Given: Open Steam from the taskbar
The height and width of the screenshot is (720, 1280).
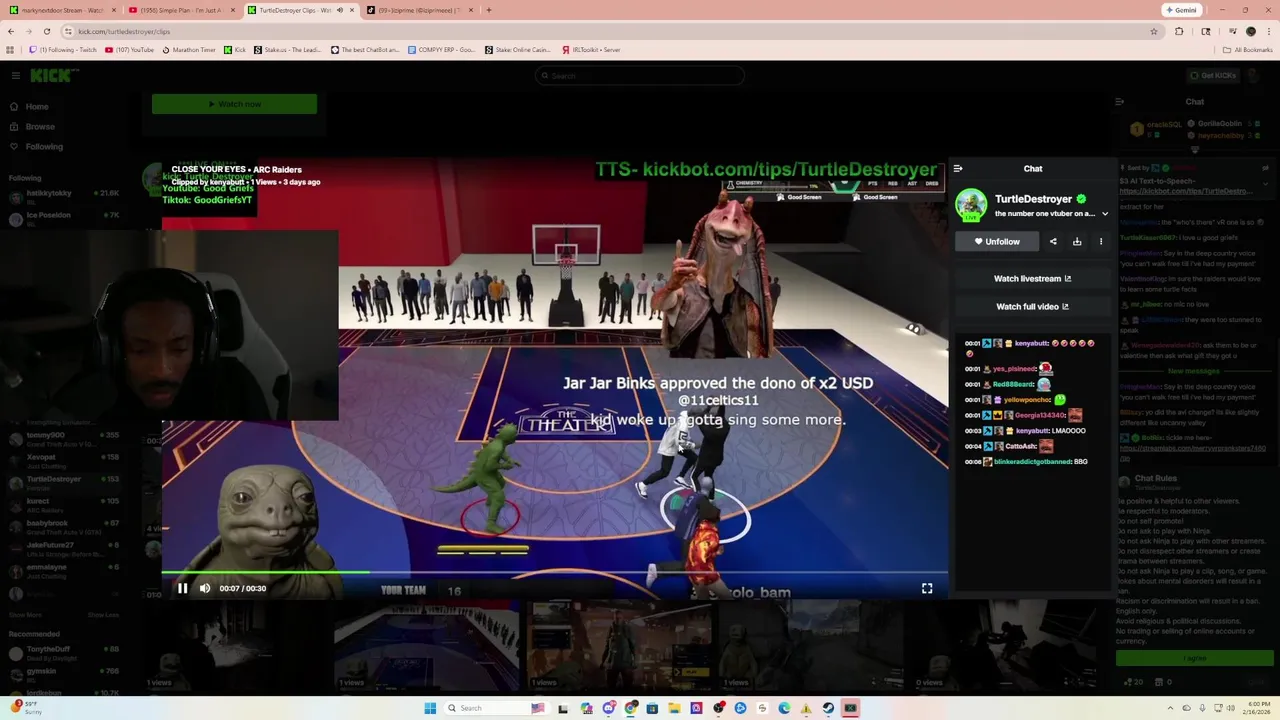Looking at the screenshot, I should click(828, 708).
